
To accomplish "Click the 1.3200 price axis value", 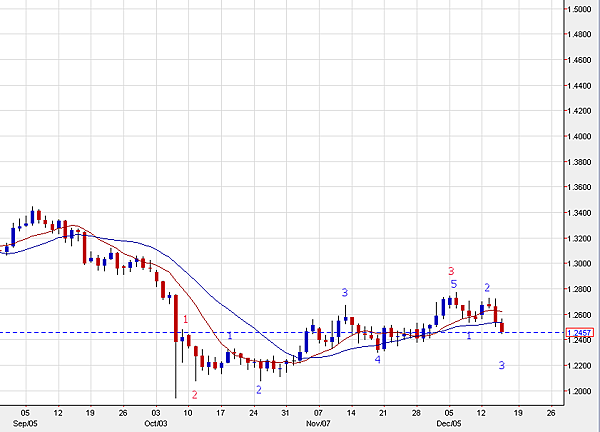I will pyautogui.click(x=579, y=238).
